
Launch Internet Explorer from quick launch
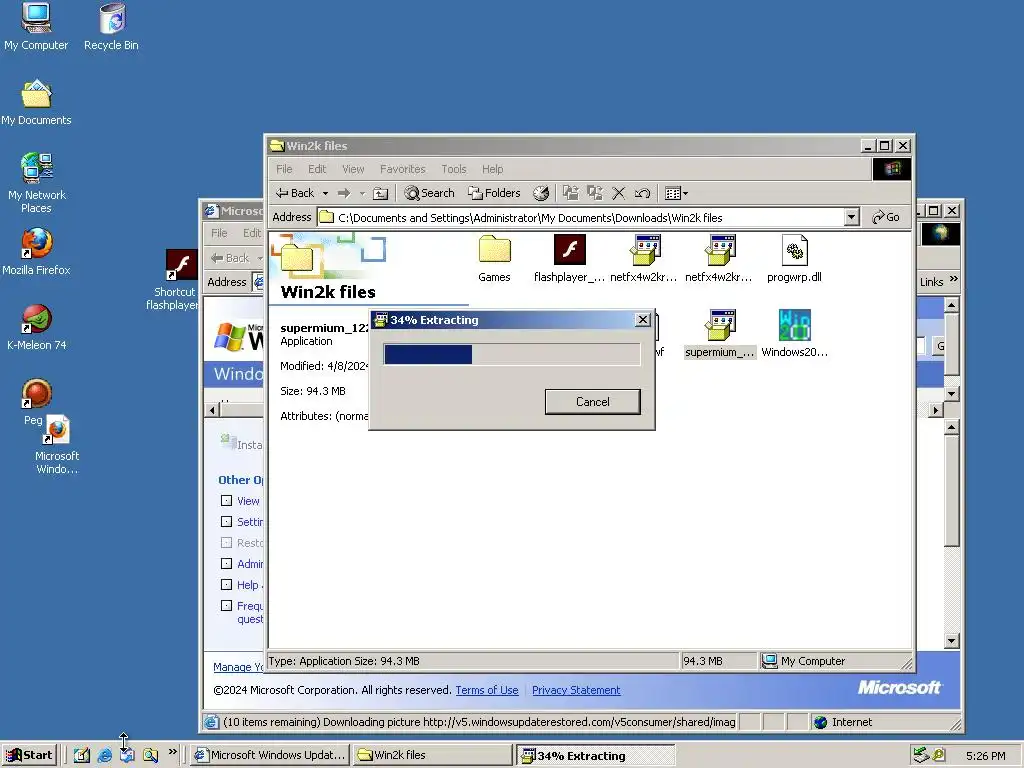tap(104, 755)
